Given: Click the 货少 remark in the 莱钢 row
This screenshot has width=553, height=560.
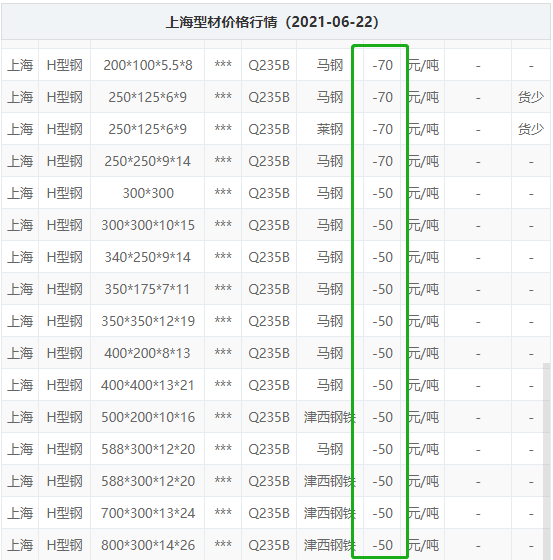Looking at the screenshot, I should (x=531, y=129).
